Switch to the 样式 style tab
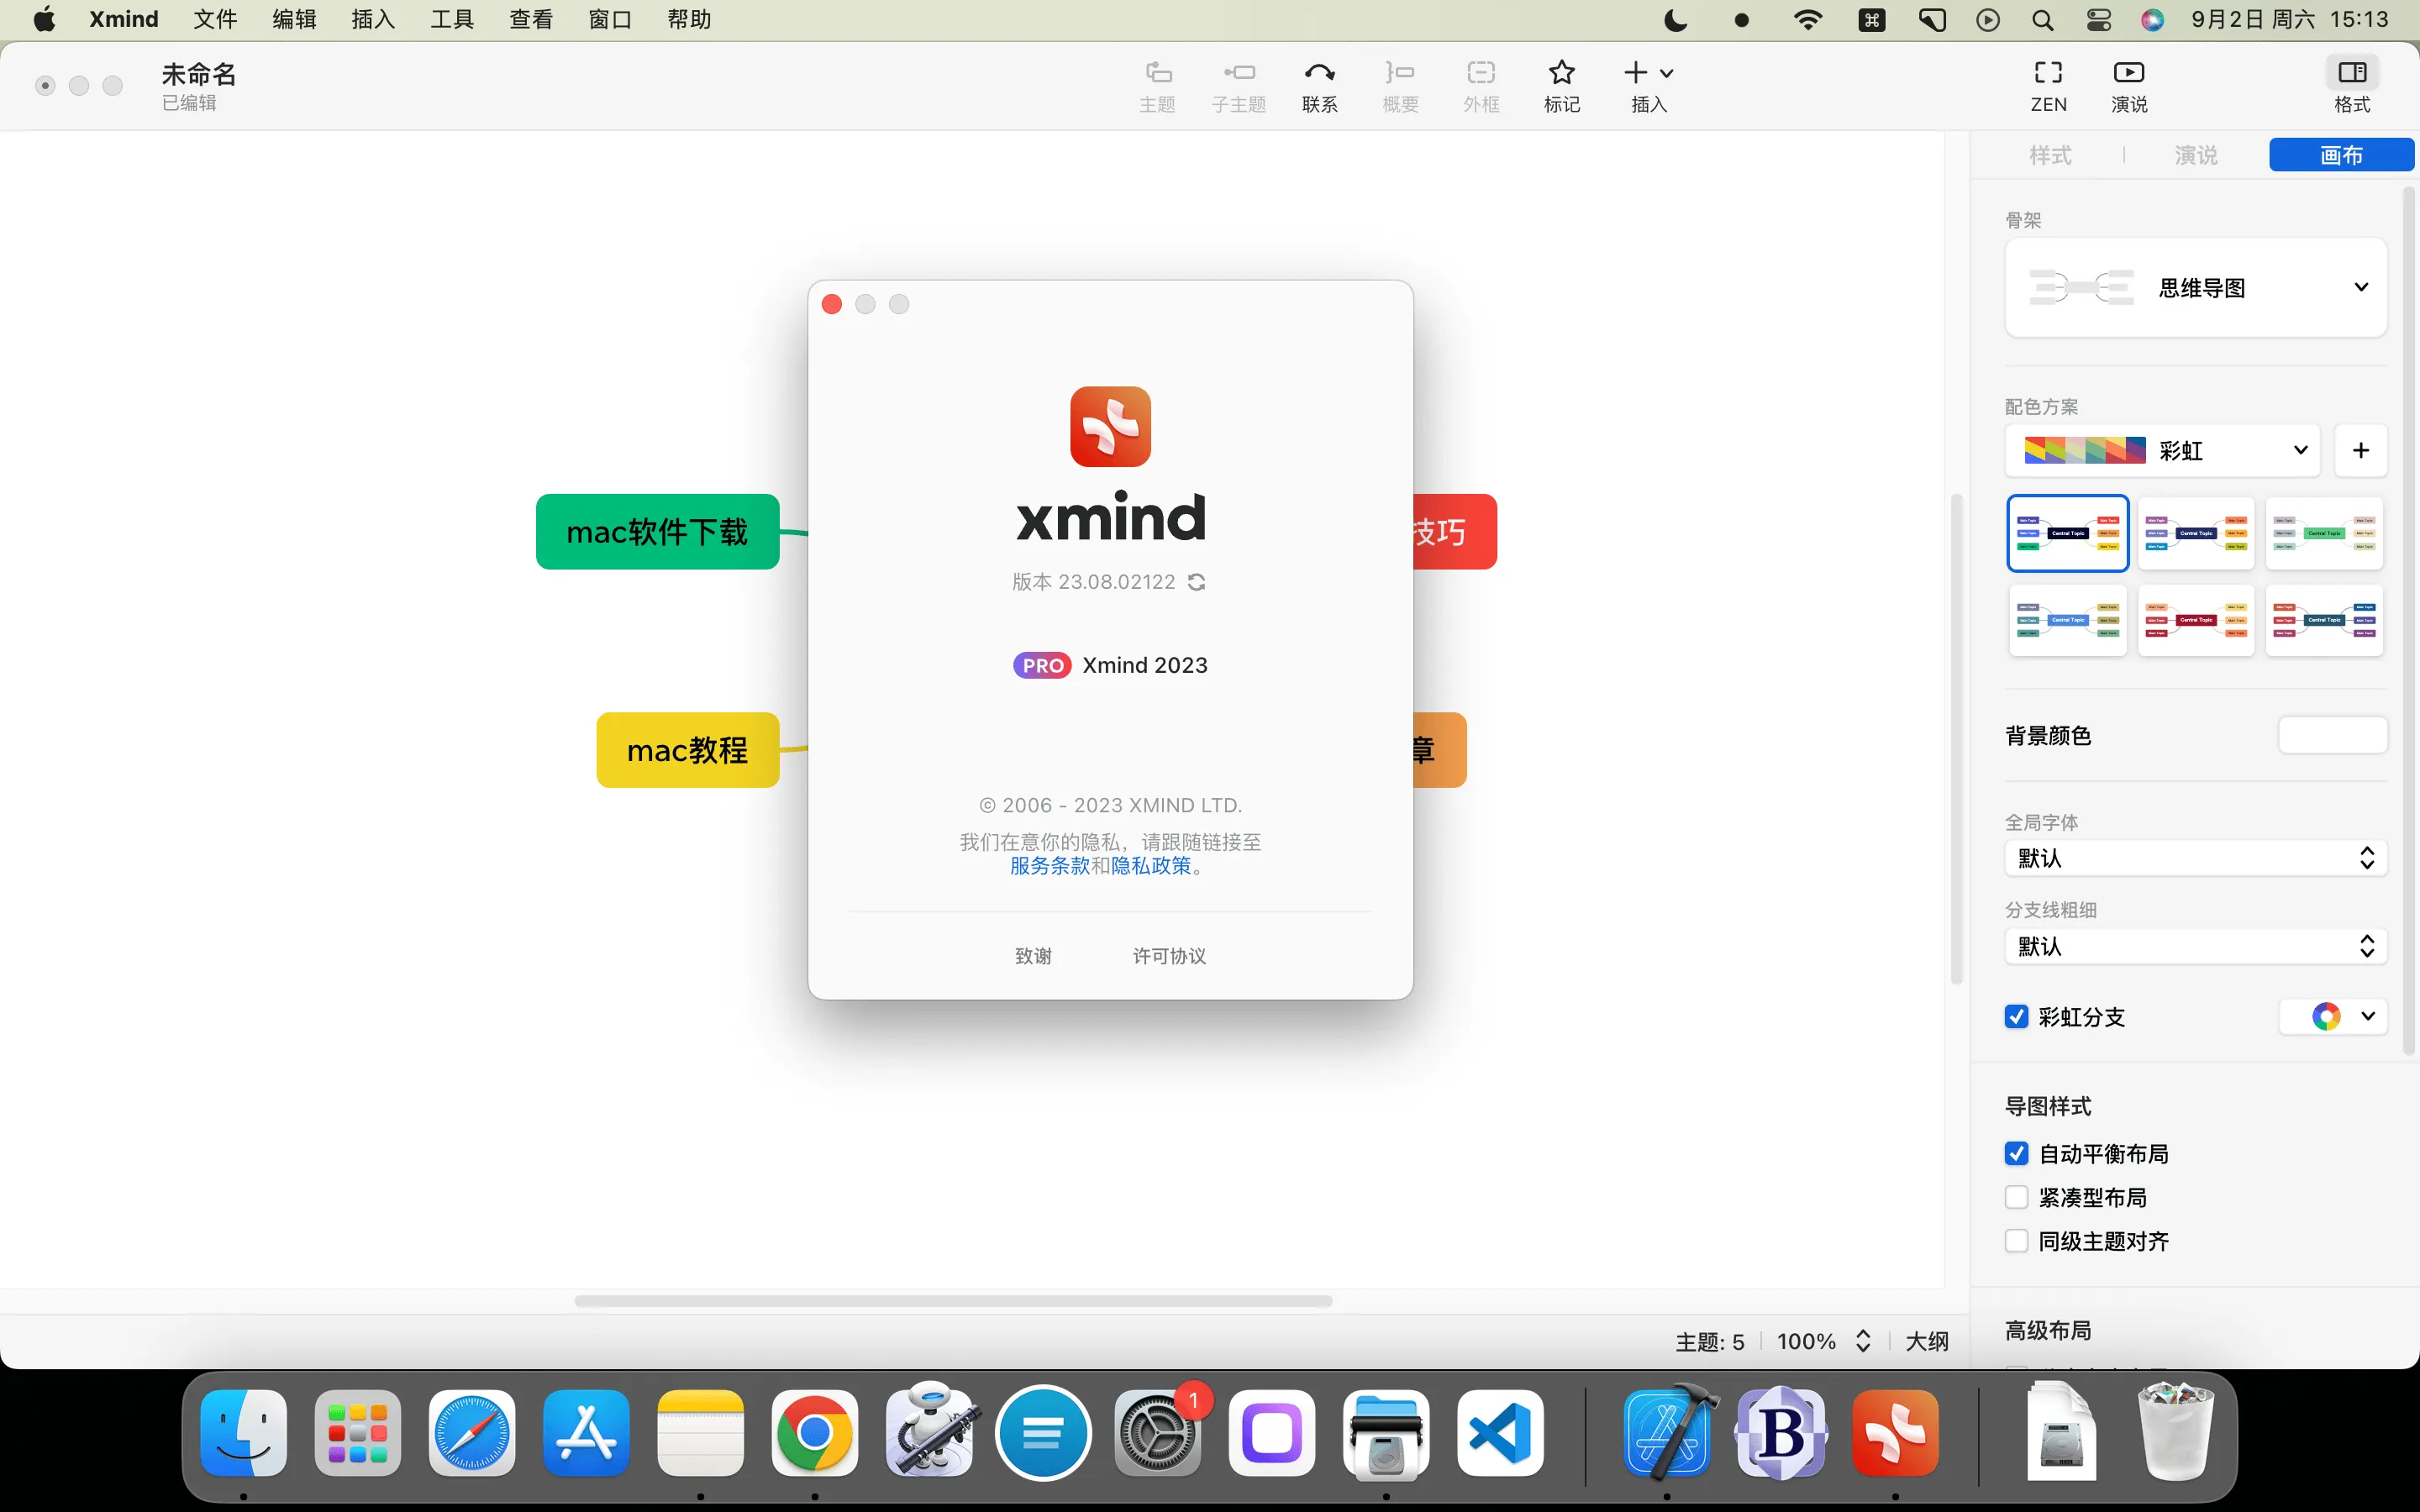 click(x=2049, y=155)
